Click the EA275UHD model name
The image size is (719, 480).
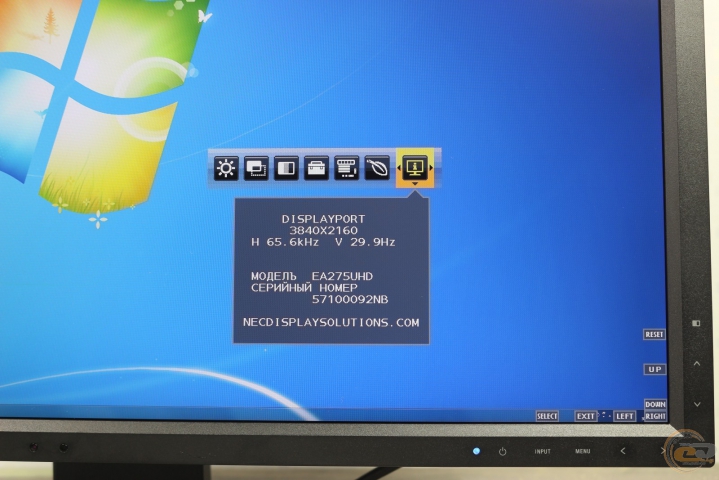[342, 276]
